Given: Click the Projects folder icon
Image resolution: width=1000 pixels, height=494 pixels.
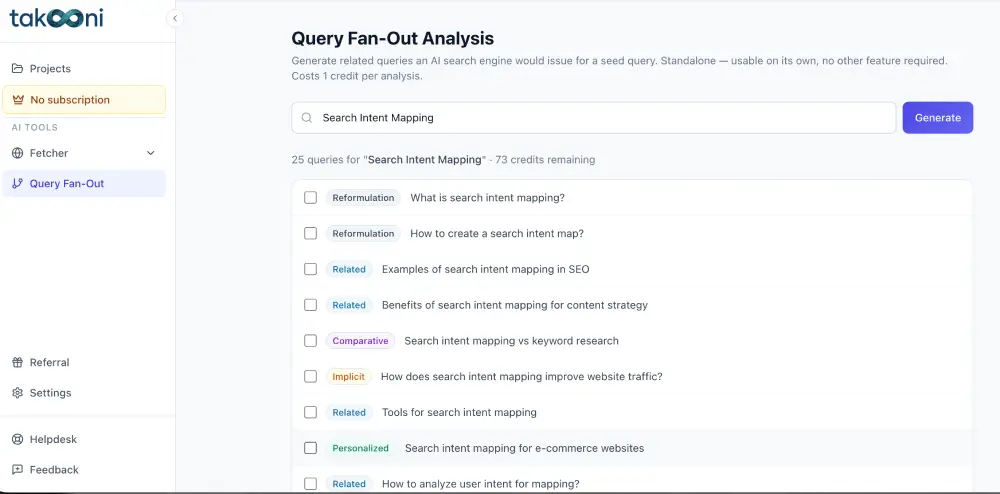Looking at the screenshot, I should point(17,68).
